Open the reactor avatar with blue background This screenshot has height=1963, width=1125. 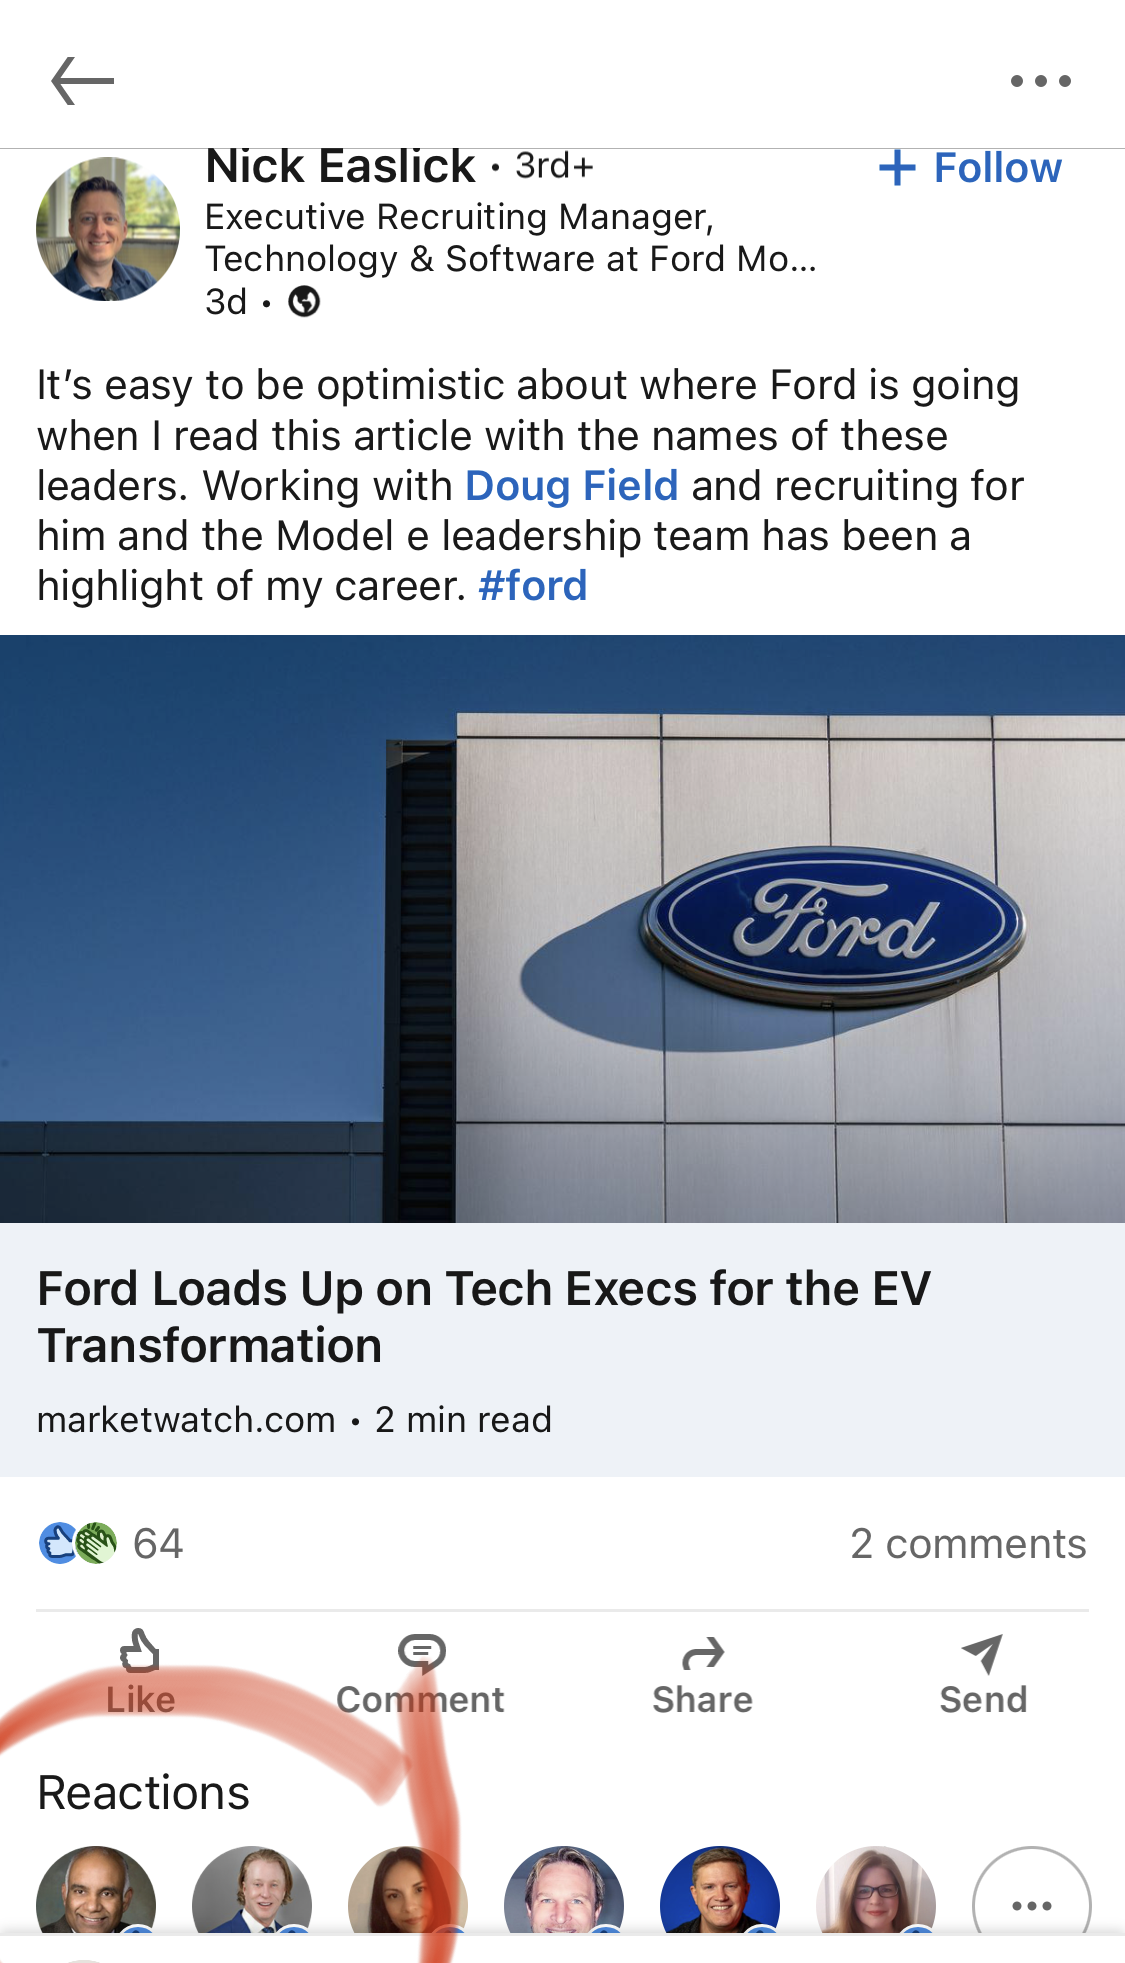coord(719,1893)
